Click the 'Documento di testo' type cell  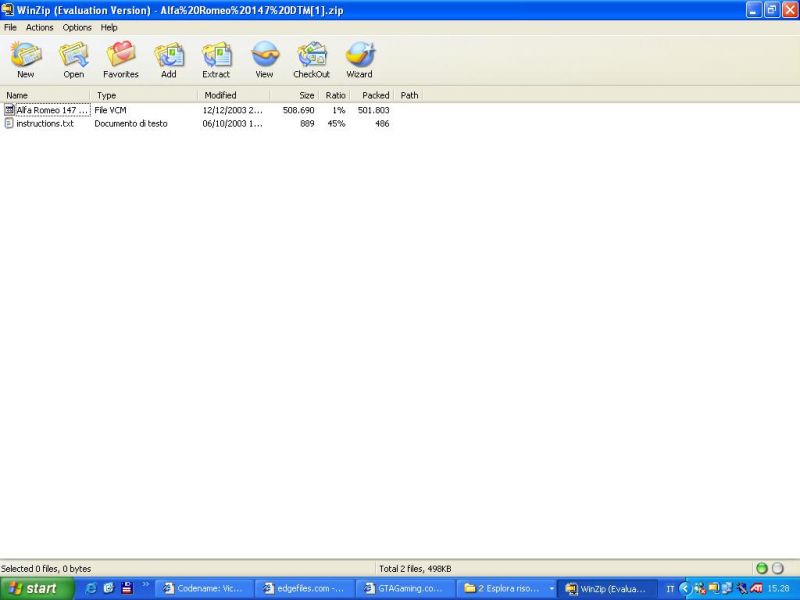coord(131,123)
